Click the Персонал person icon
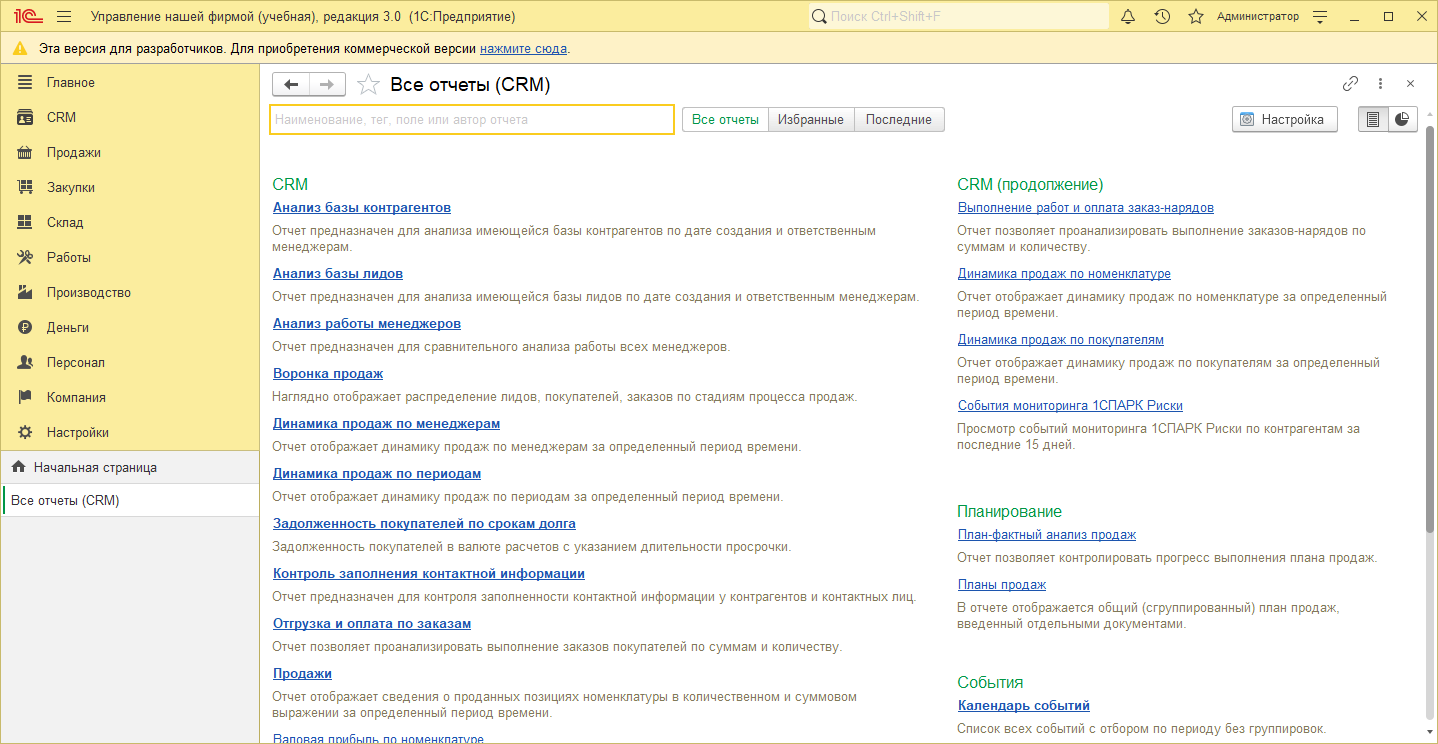 point(26,362)
